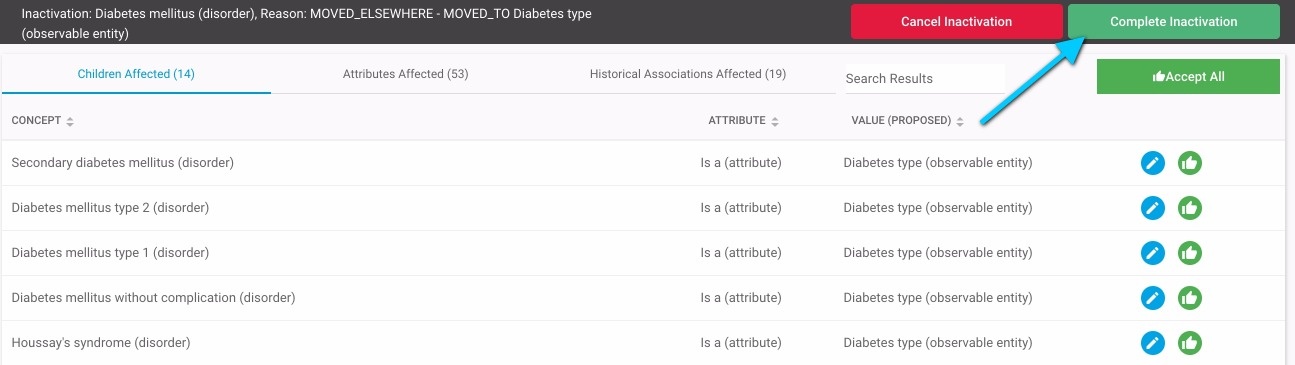Sort by the Attribute column

tap(744, 121)
